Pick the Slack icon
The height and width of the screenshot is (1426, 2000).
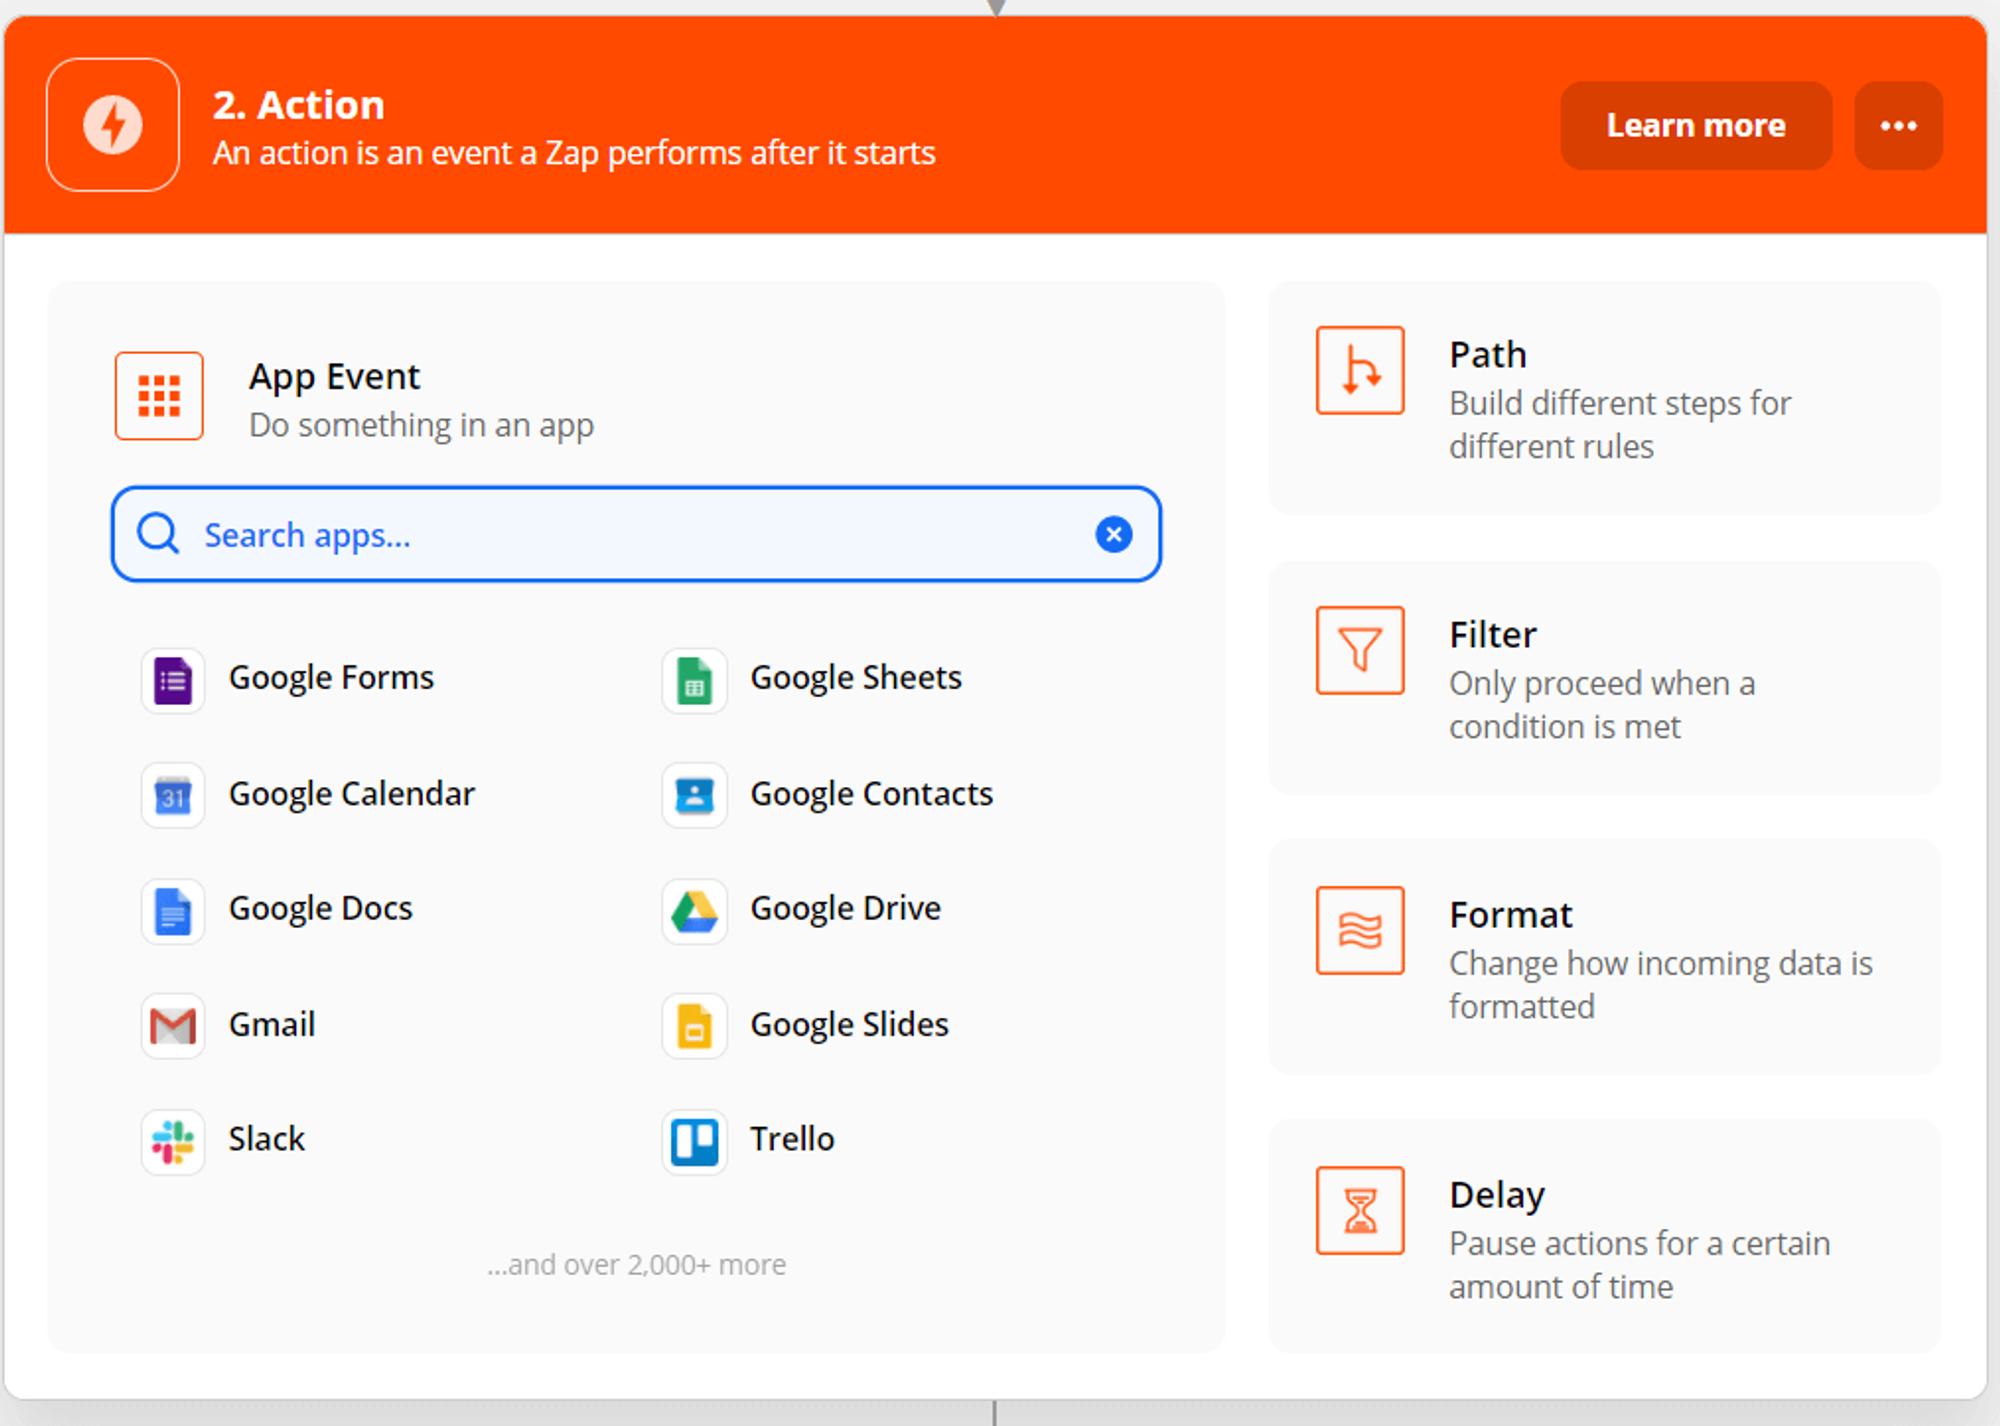pyautogui.click(x=173, y=1141)
